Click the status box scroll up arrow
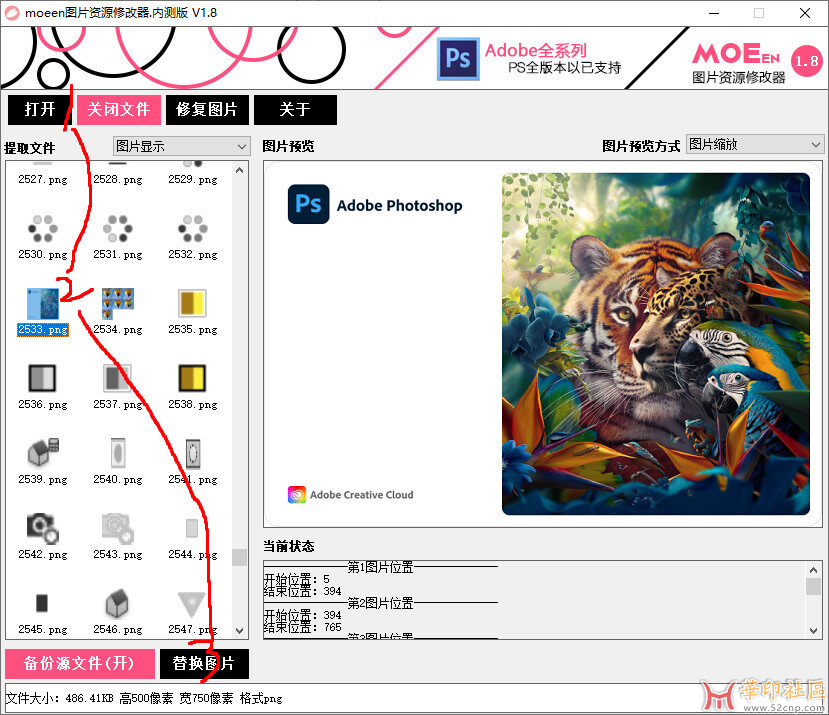The width and height of the screenshot is (829, 715). click(x=814, y=570)
